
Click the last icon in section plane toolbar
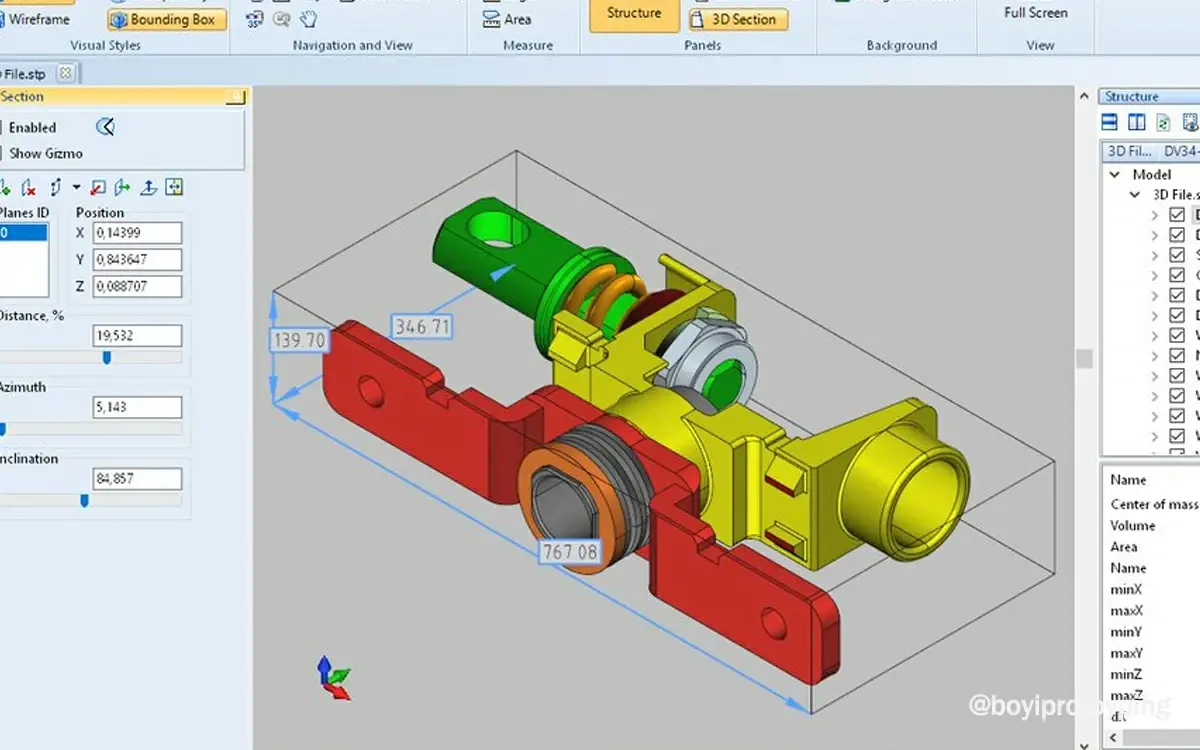coord(174,187)
